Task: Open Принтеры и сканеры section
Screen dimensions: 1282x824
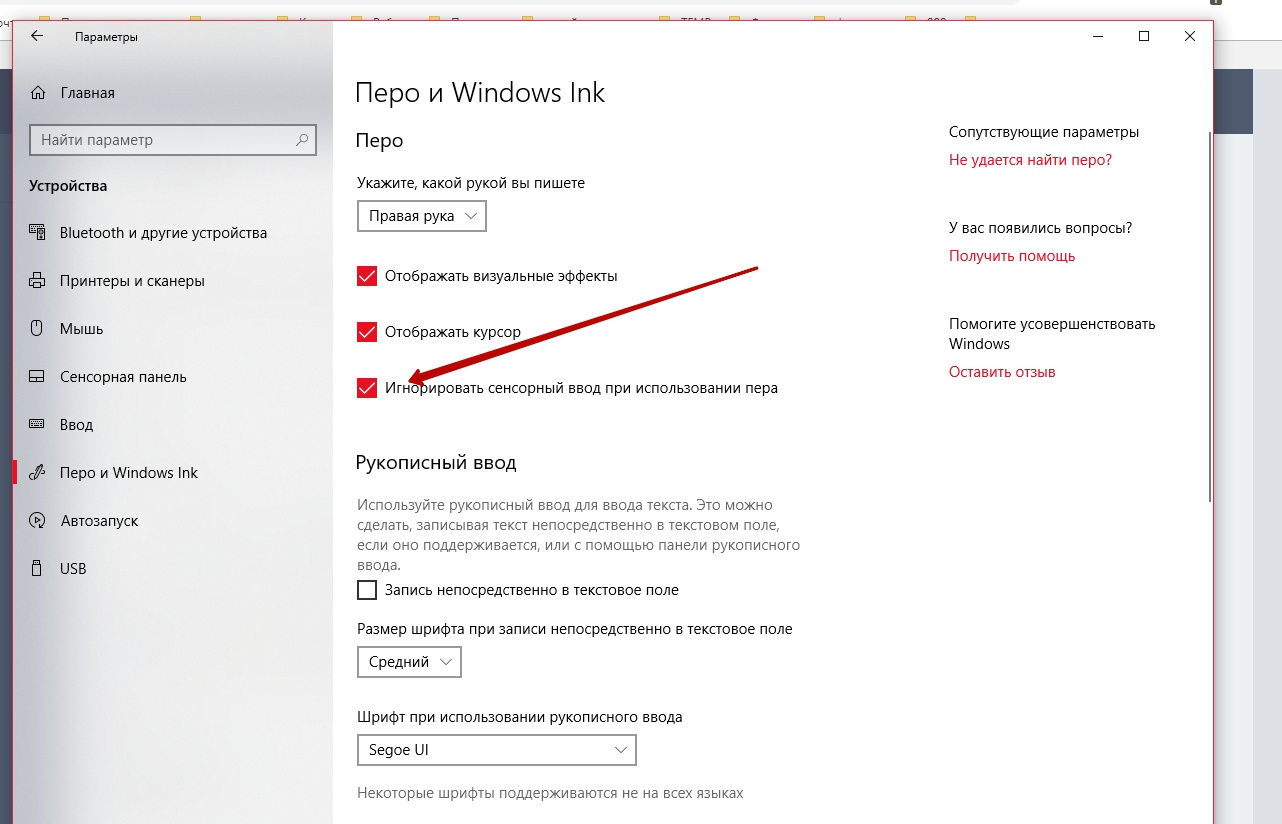Action: [x=132, y=281]
